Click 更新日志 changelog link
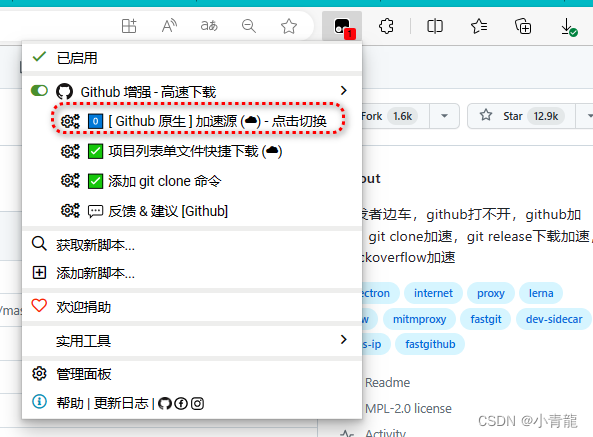This screenshot has height=437, width=593. point(121,403)
